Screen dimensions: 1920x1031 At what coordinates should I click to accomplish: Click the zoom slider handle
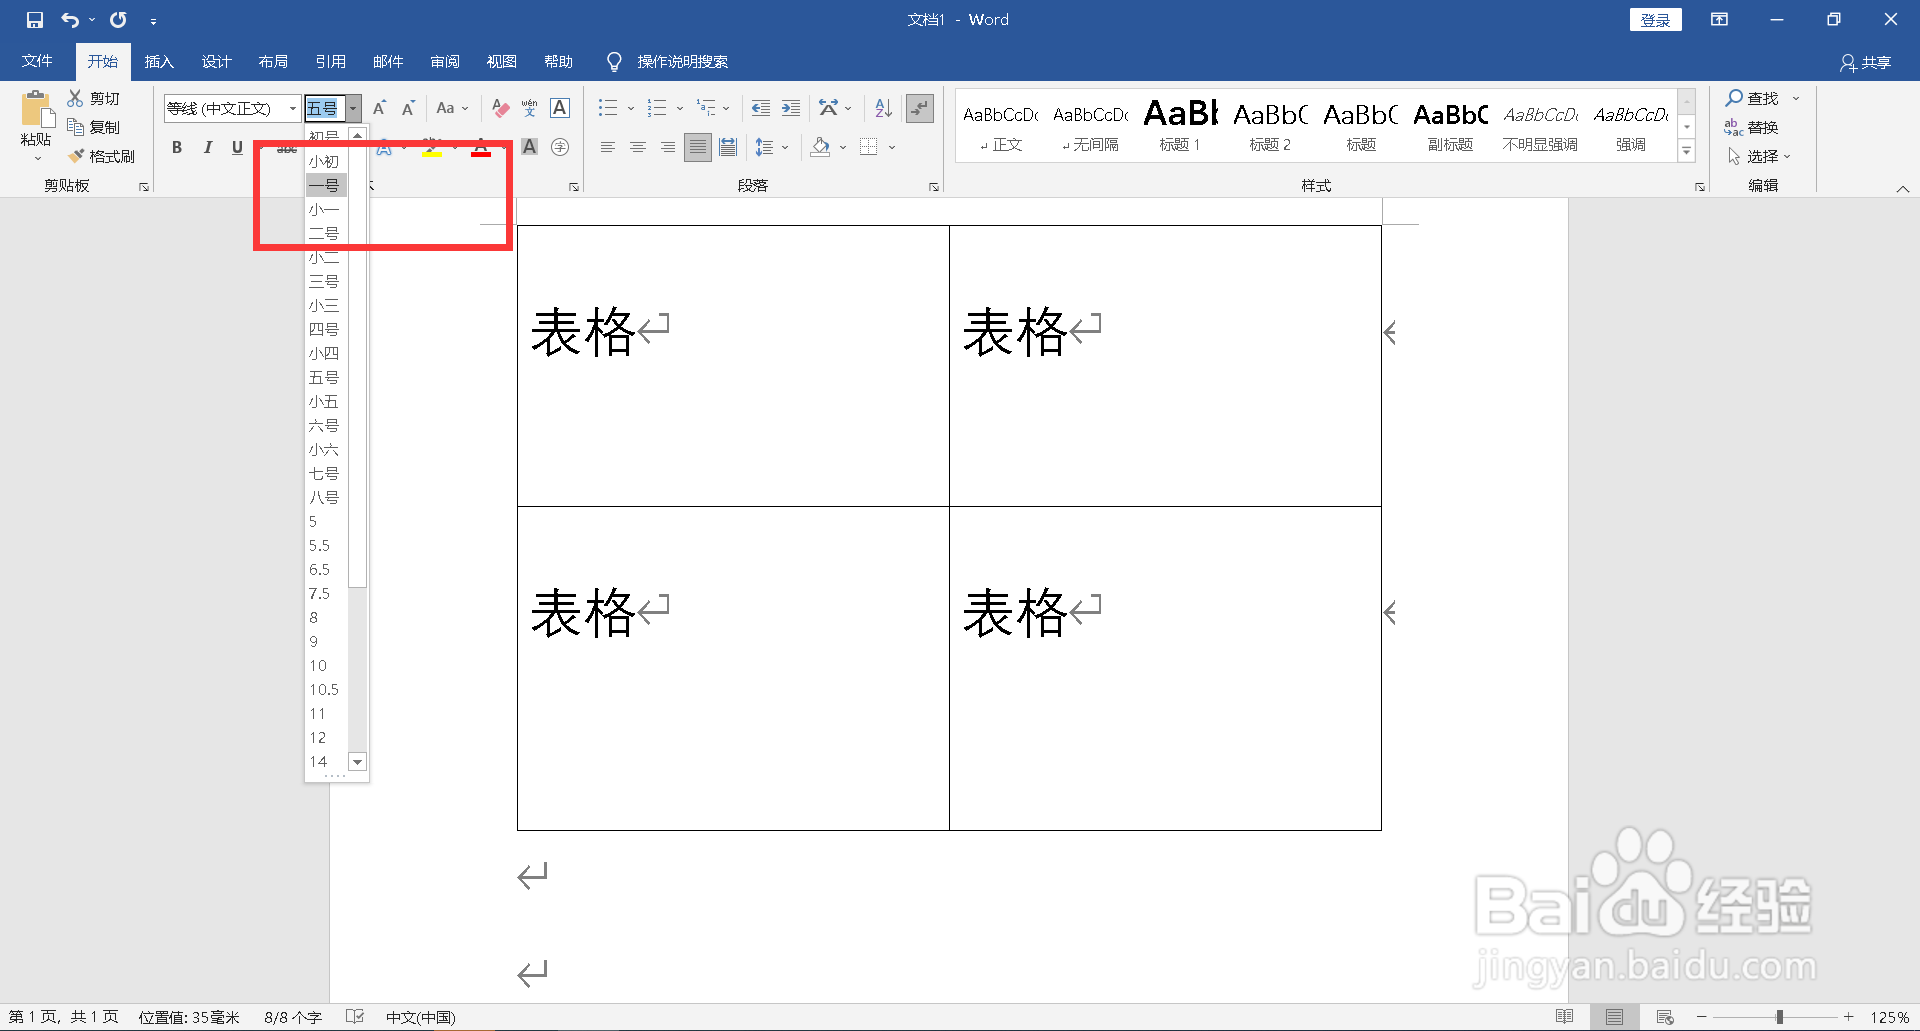click(1779, 1017)
